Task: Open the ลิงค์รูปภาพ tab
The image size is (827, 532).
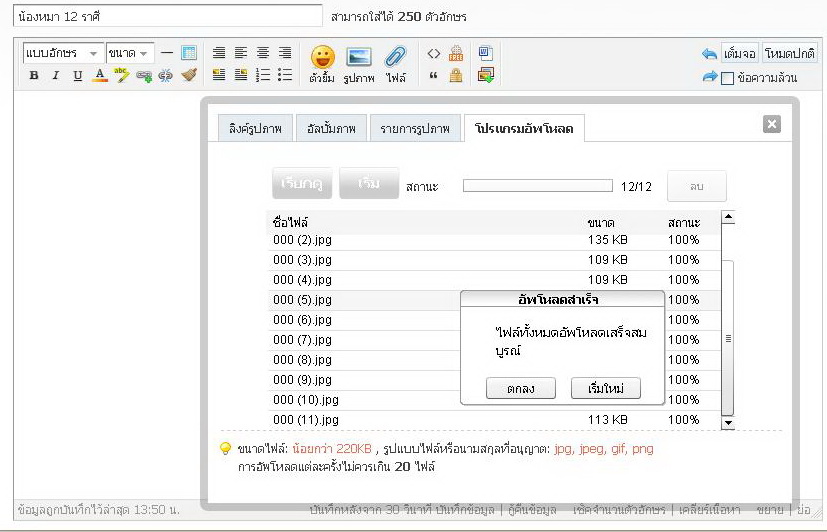Action: (255, 128)
